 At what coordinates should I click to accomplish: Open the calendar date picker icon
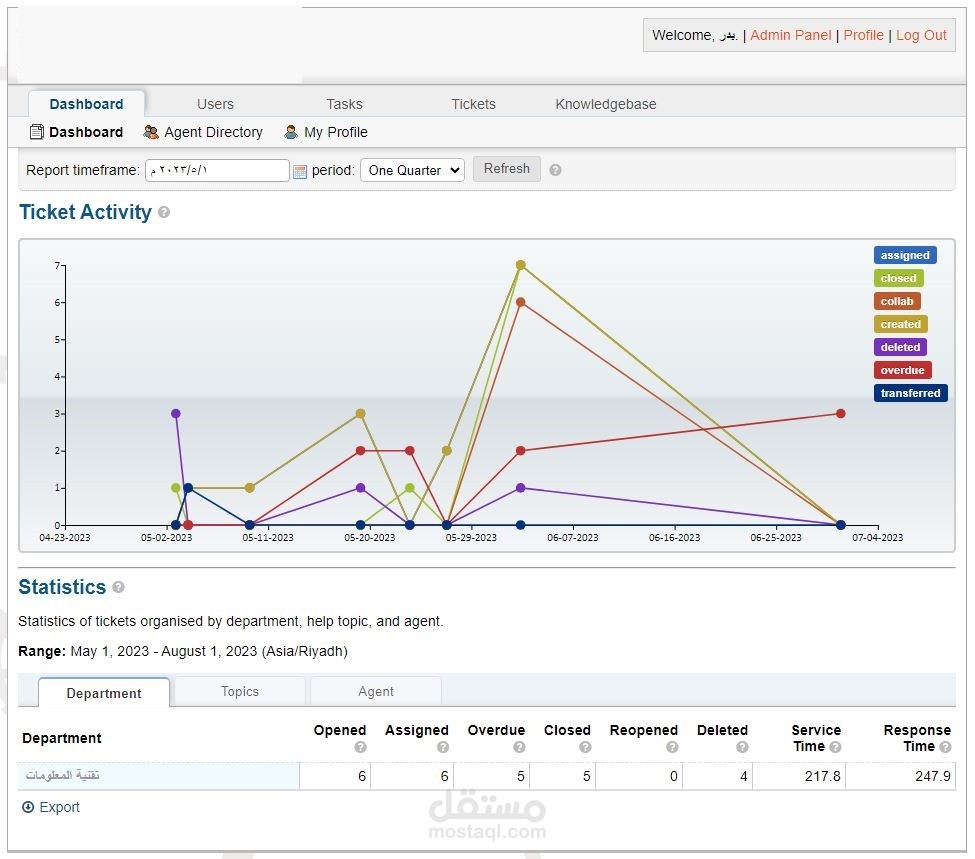(x=299, y=171)
